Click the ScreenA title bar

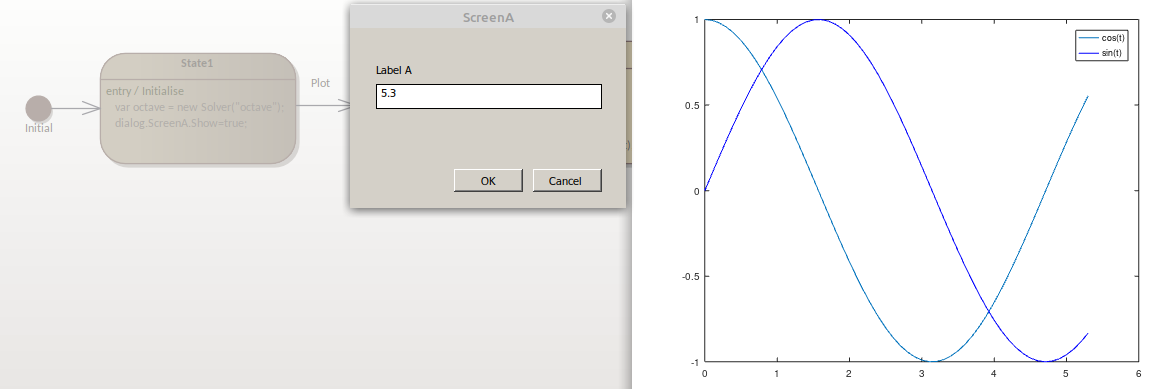[488, 17]
